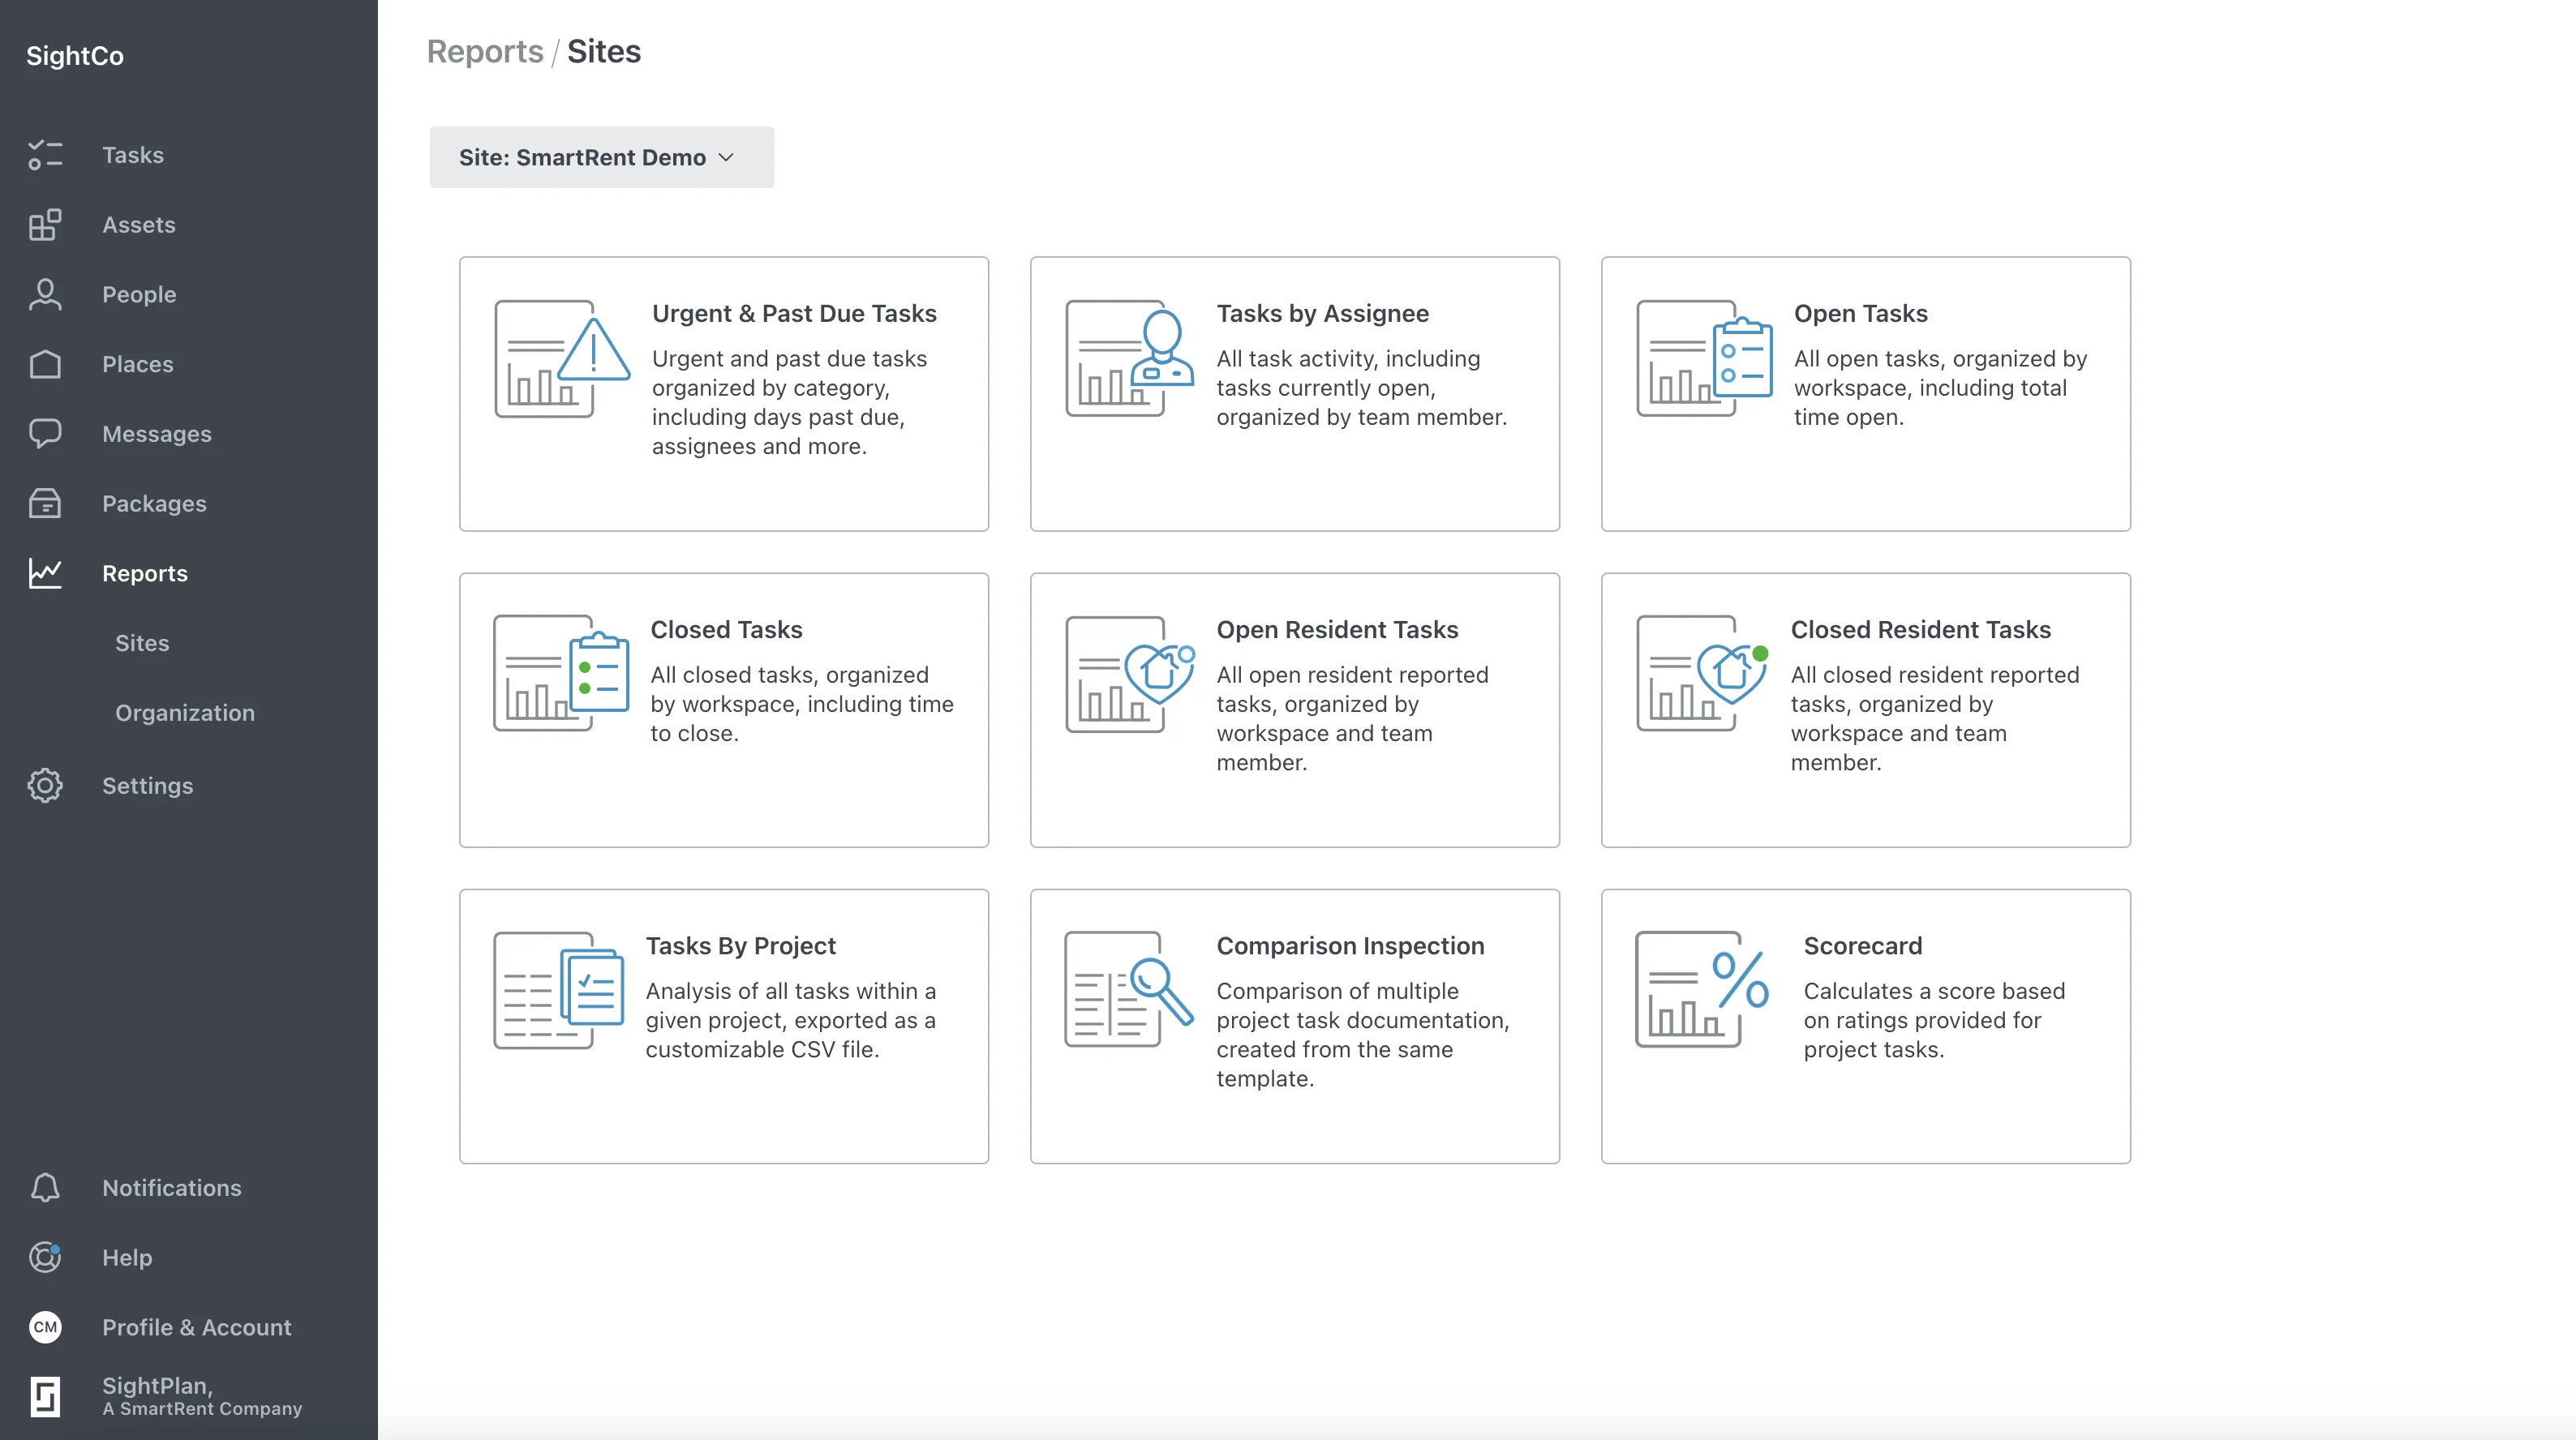2576x1440 pixels.
Task: Click the Notifications bell icon
Action: click(x=45, y=1188)
